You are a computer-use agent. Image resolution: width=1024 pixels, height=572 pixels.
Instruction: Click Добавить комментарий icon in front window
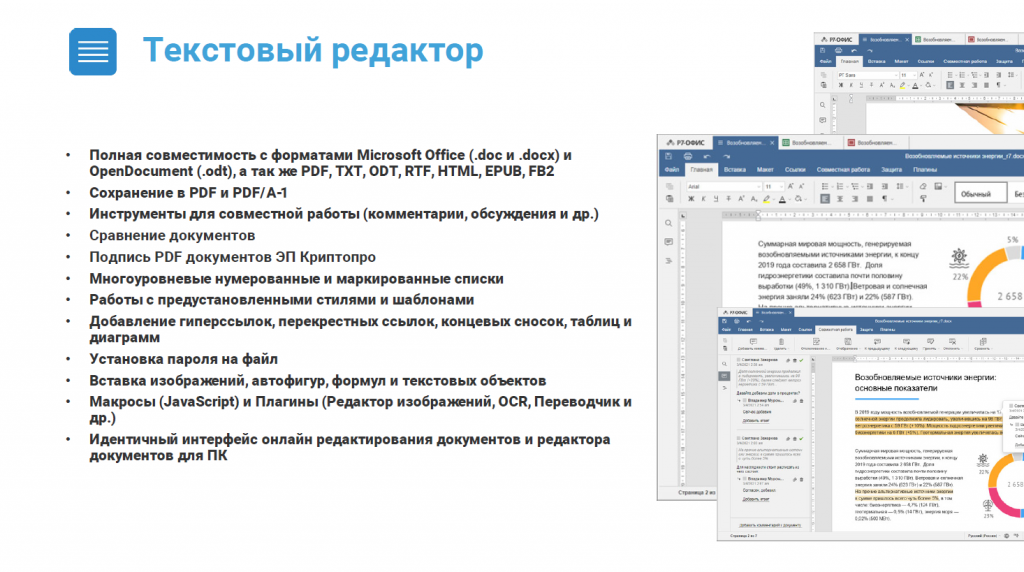[753, 342]
